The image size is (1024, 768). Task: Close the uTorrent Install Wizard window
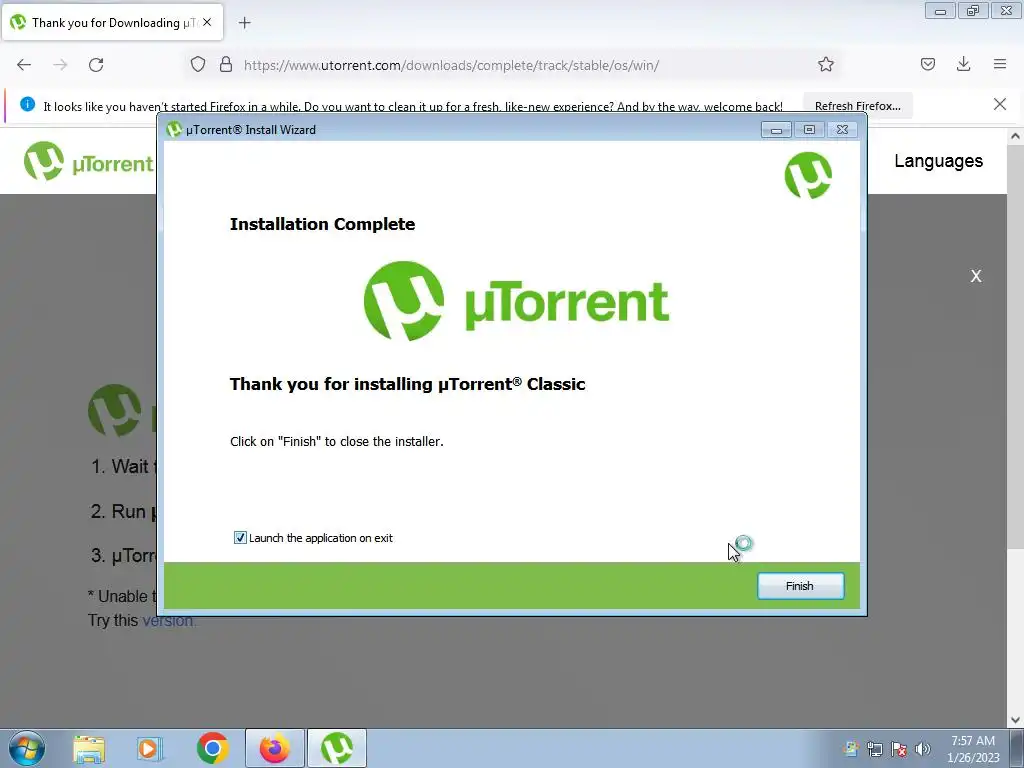tap(842, 130)
